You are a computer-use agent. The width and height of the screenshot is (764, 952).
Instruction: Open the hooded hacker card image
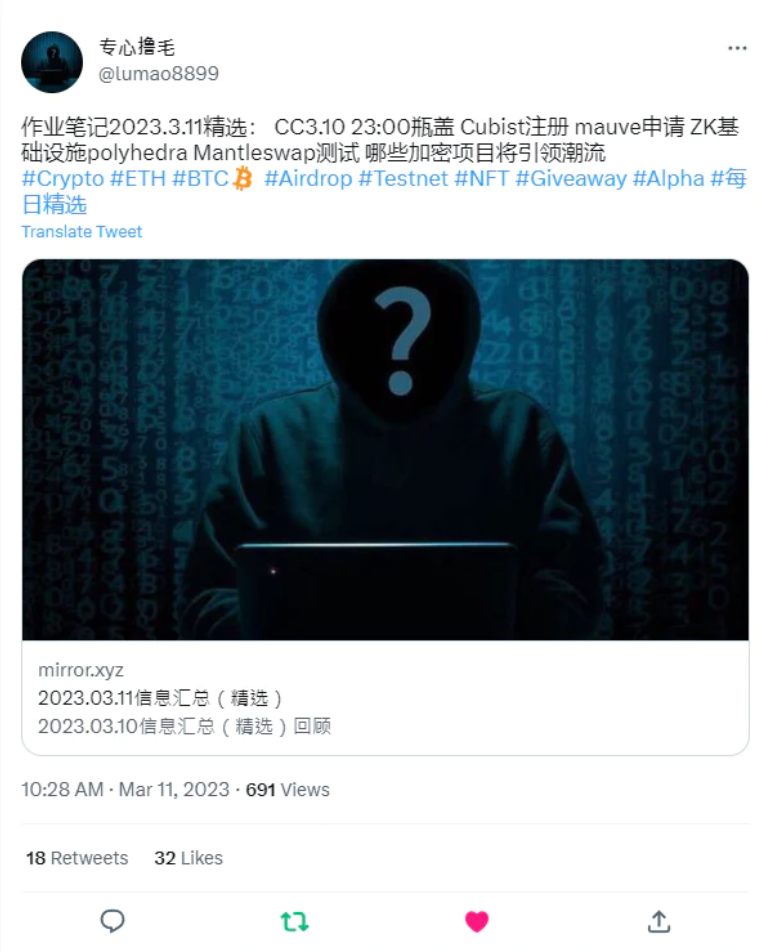point(385,449)
